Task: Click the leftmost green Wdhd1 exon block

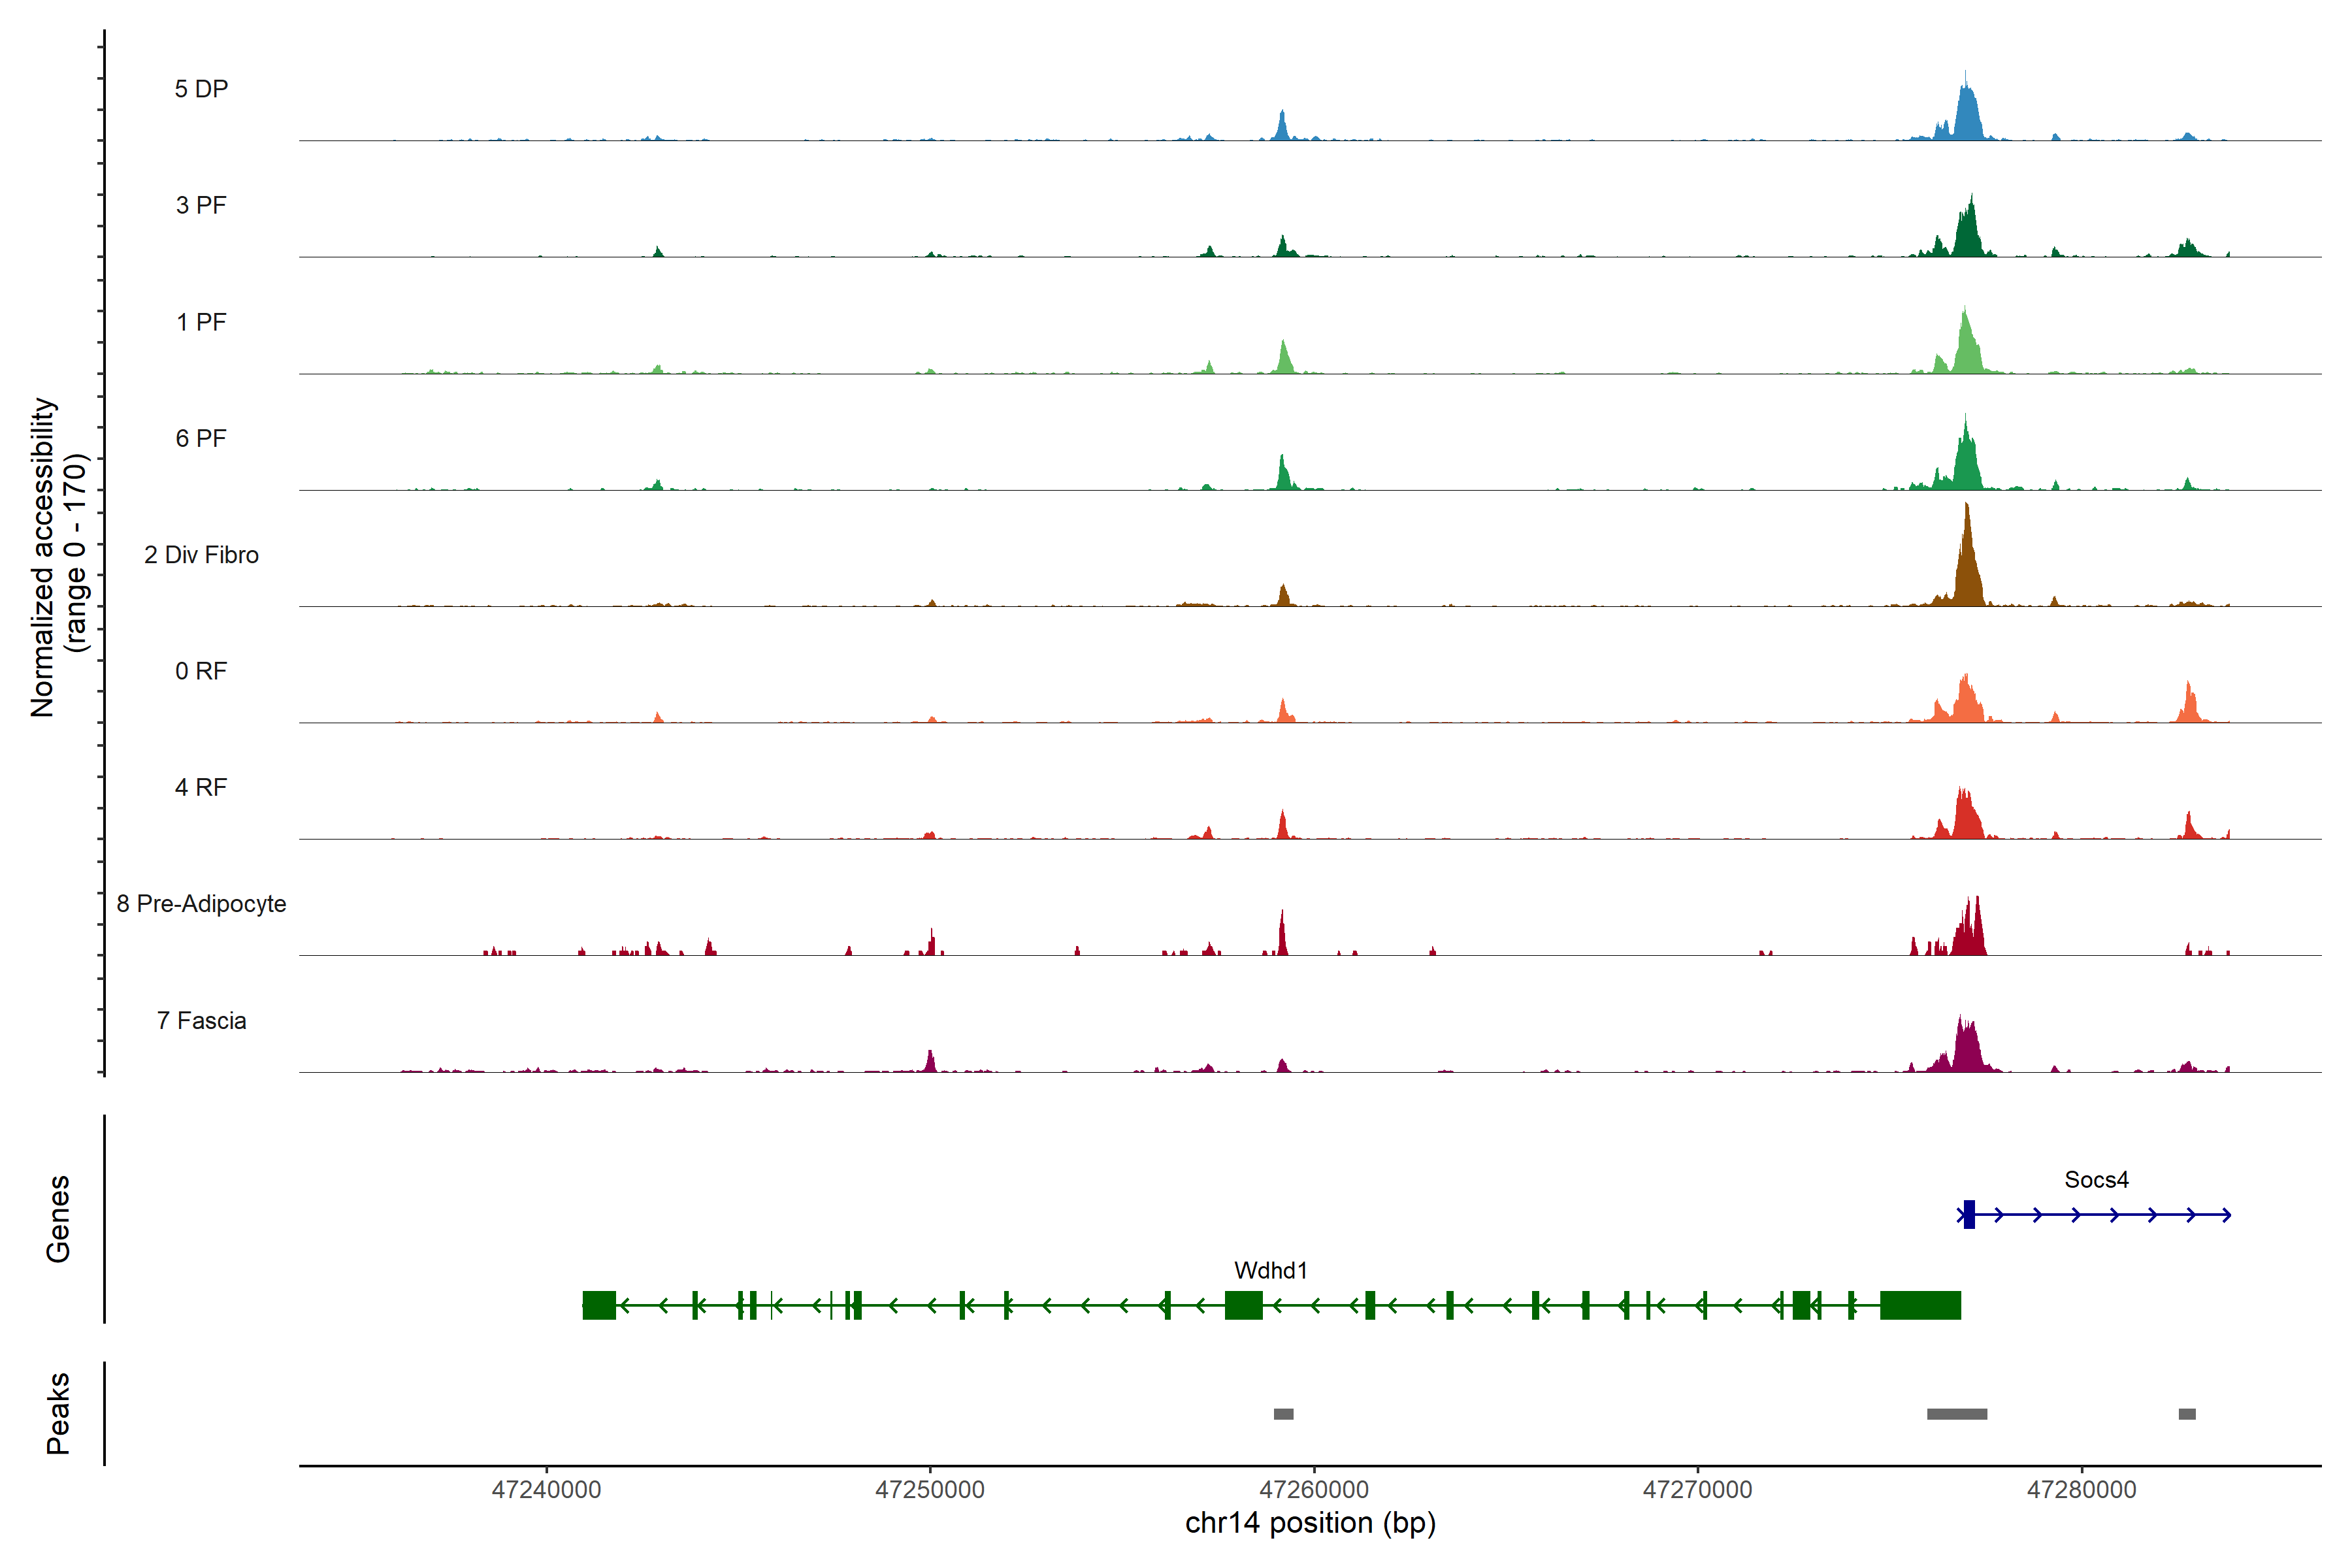Action: click(599, 1305)
